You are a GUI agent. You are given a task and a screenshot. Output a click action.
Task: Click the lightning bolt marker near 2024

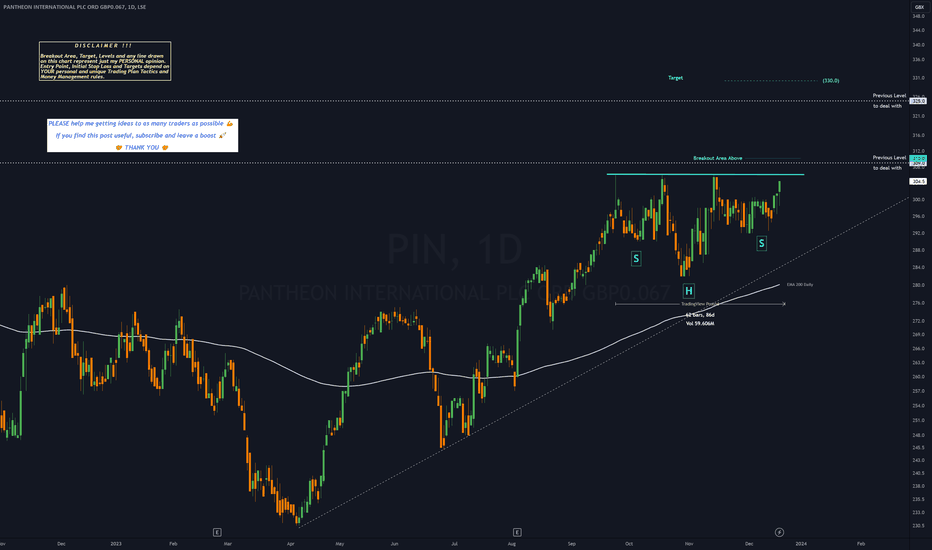[779, 532]
